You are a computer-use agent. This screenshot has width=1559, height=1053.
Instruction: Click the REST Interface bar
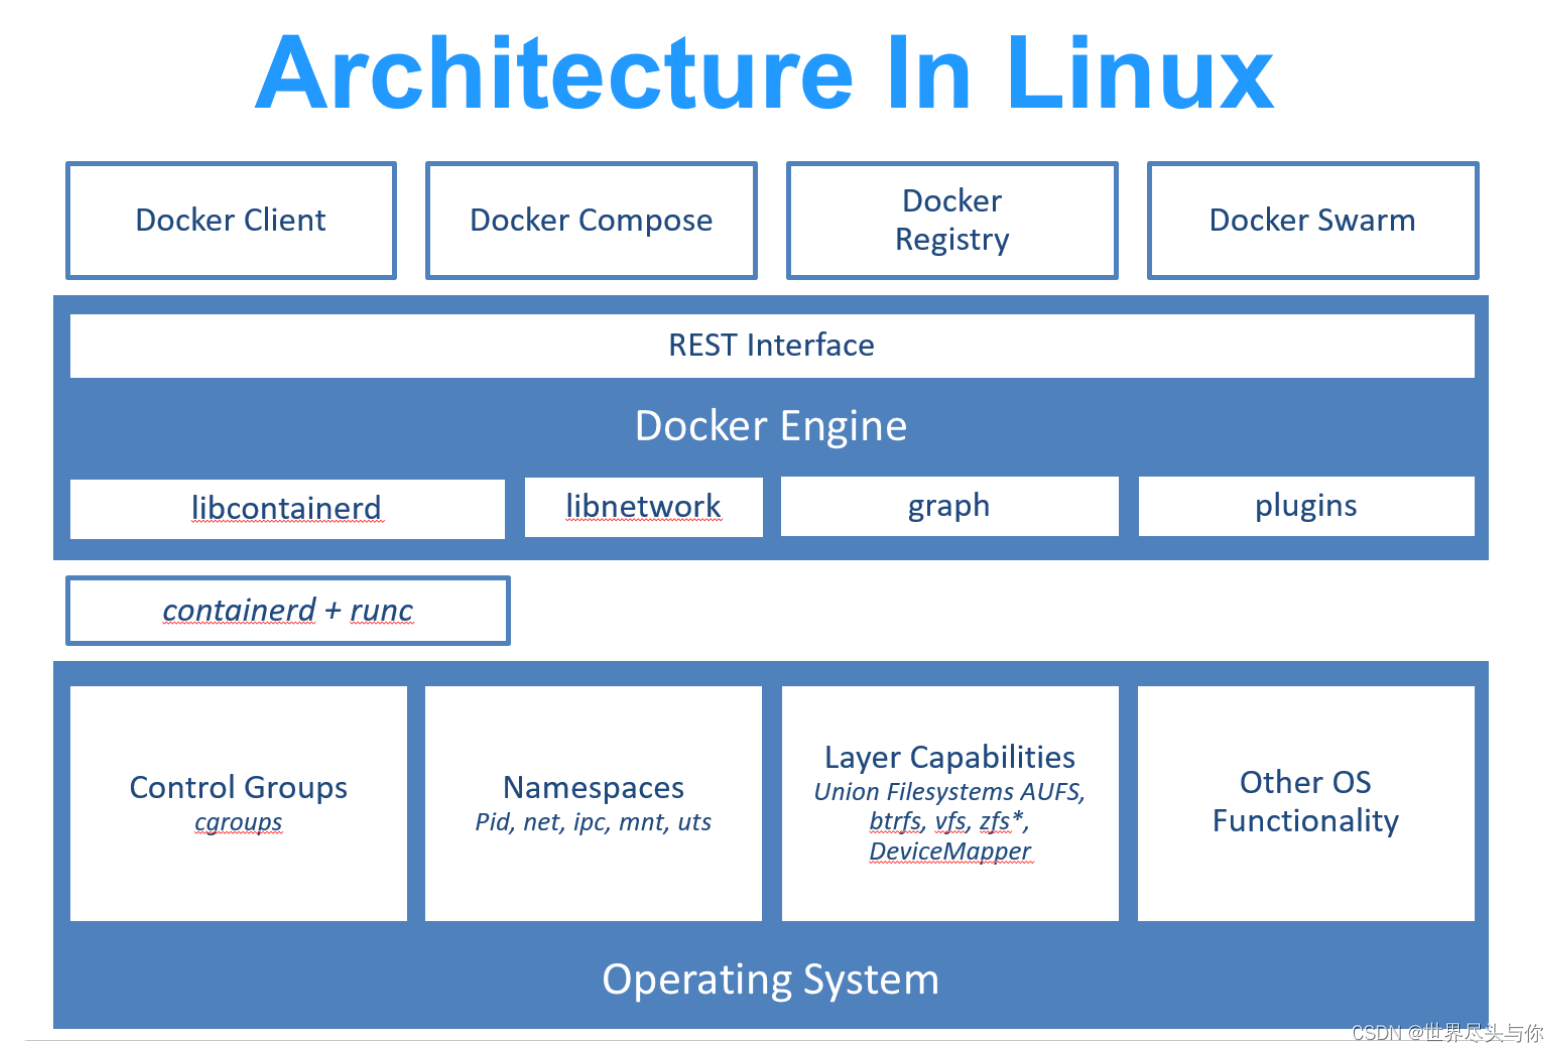click(772, 345)
